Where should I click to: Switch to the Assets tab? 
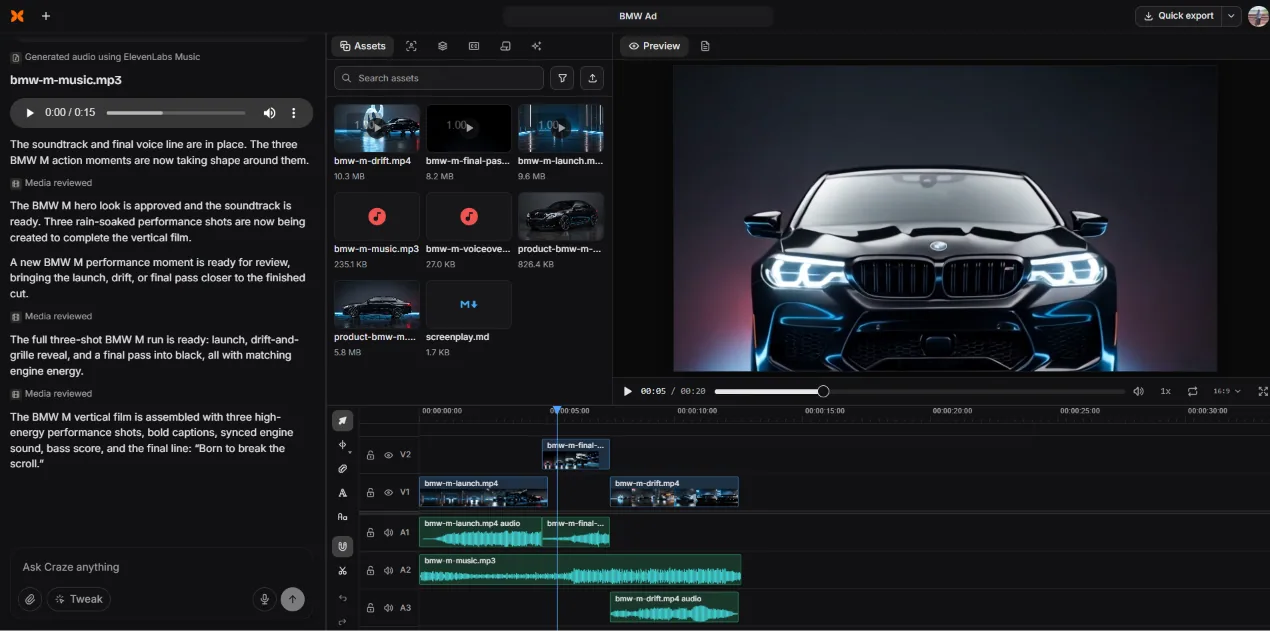coord(362,46)
